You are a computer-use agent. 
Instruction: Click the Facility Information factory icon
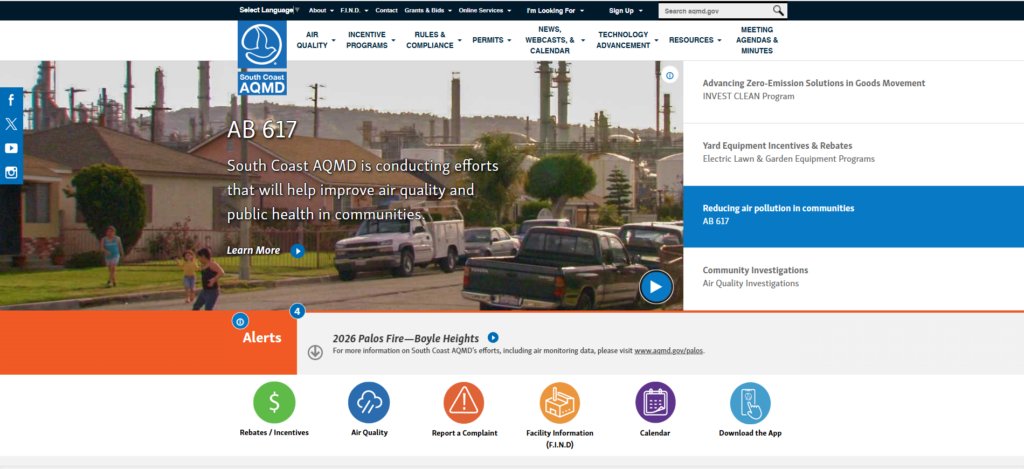[x=560, y=402]
